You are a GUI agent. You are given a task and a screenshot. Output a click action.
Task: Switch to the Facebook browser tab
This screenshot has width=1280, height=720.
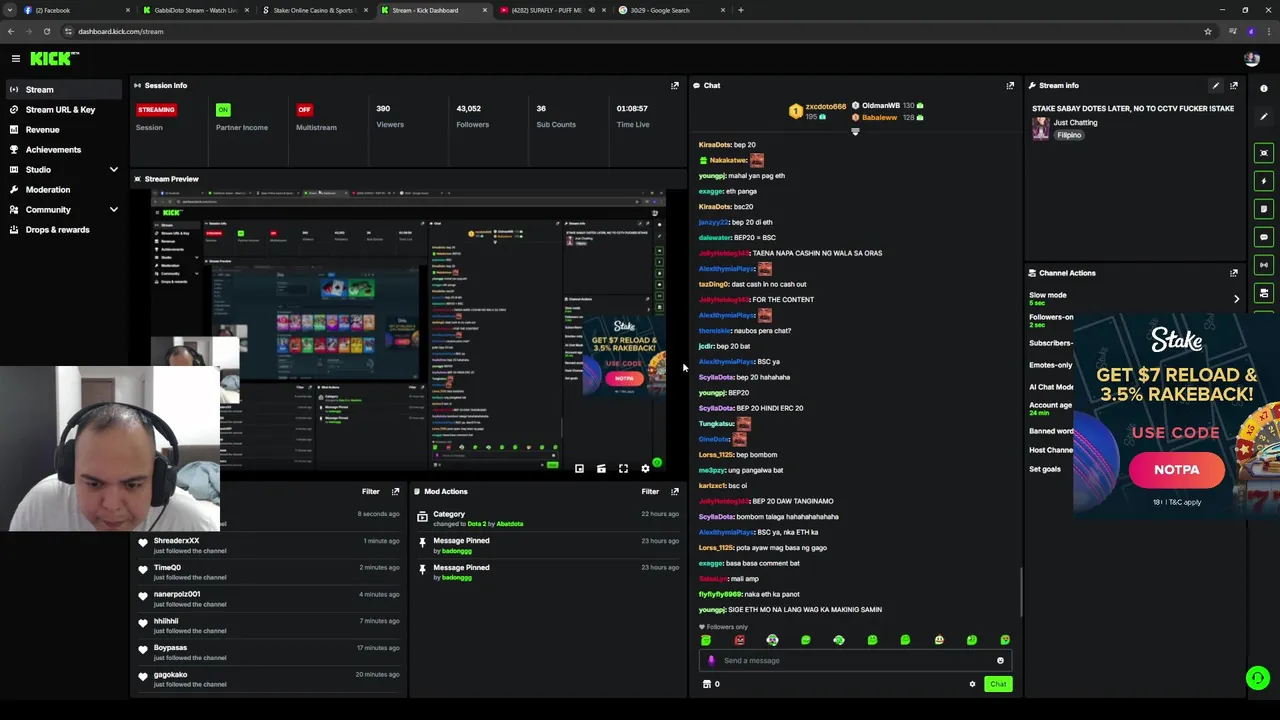click(76, 10)
